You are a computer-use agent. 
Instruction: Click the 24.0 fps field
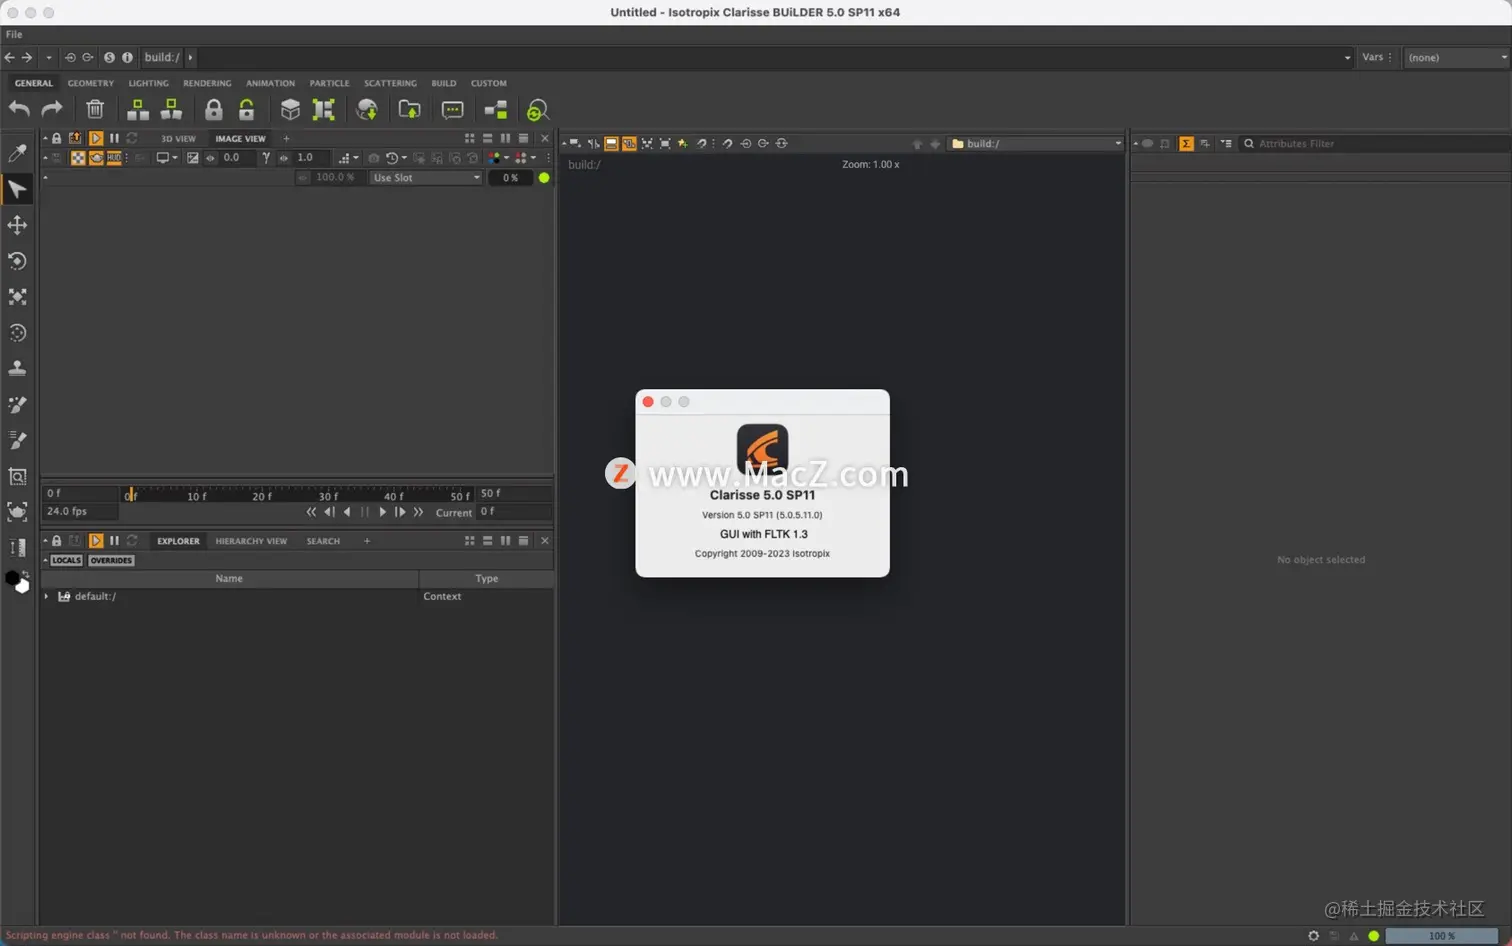click(80, 512)
